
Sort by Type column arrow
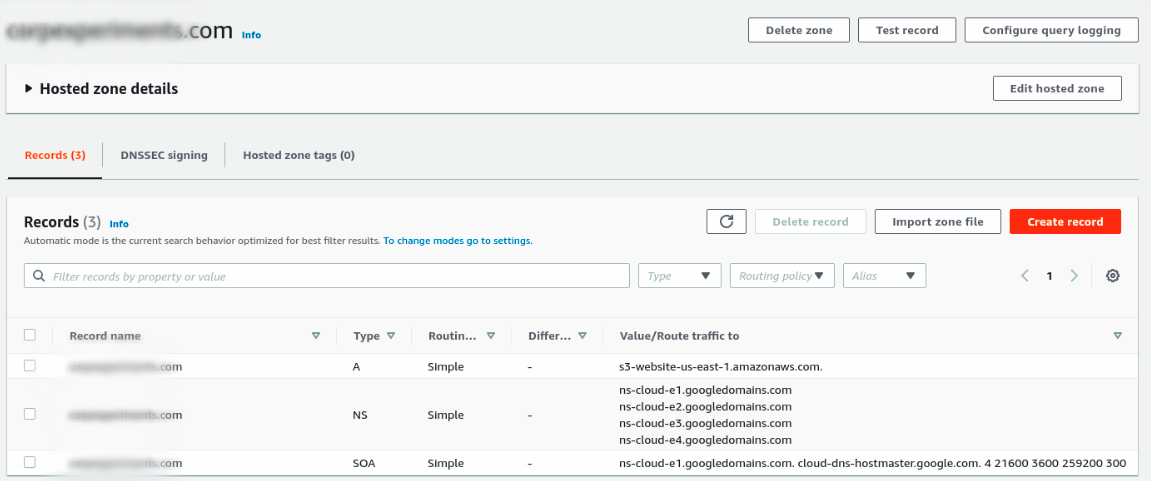(x=391, y=336)
